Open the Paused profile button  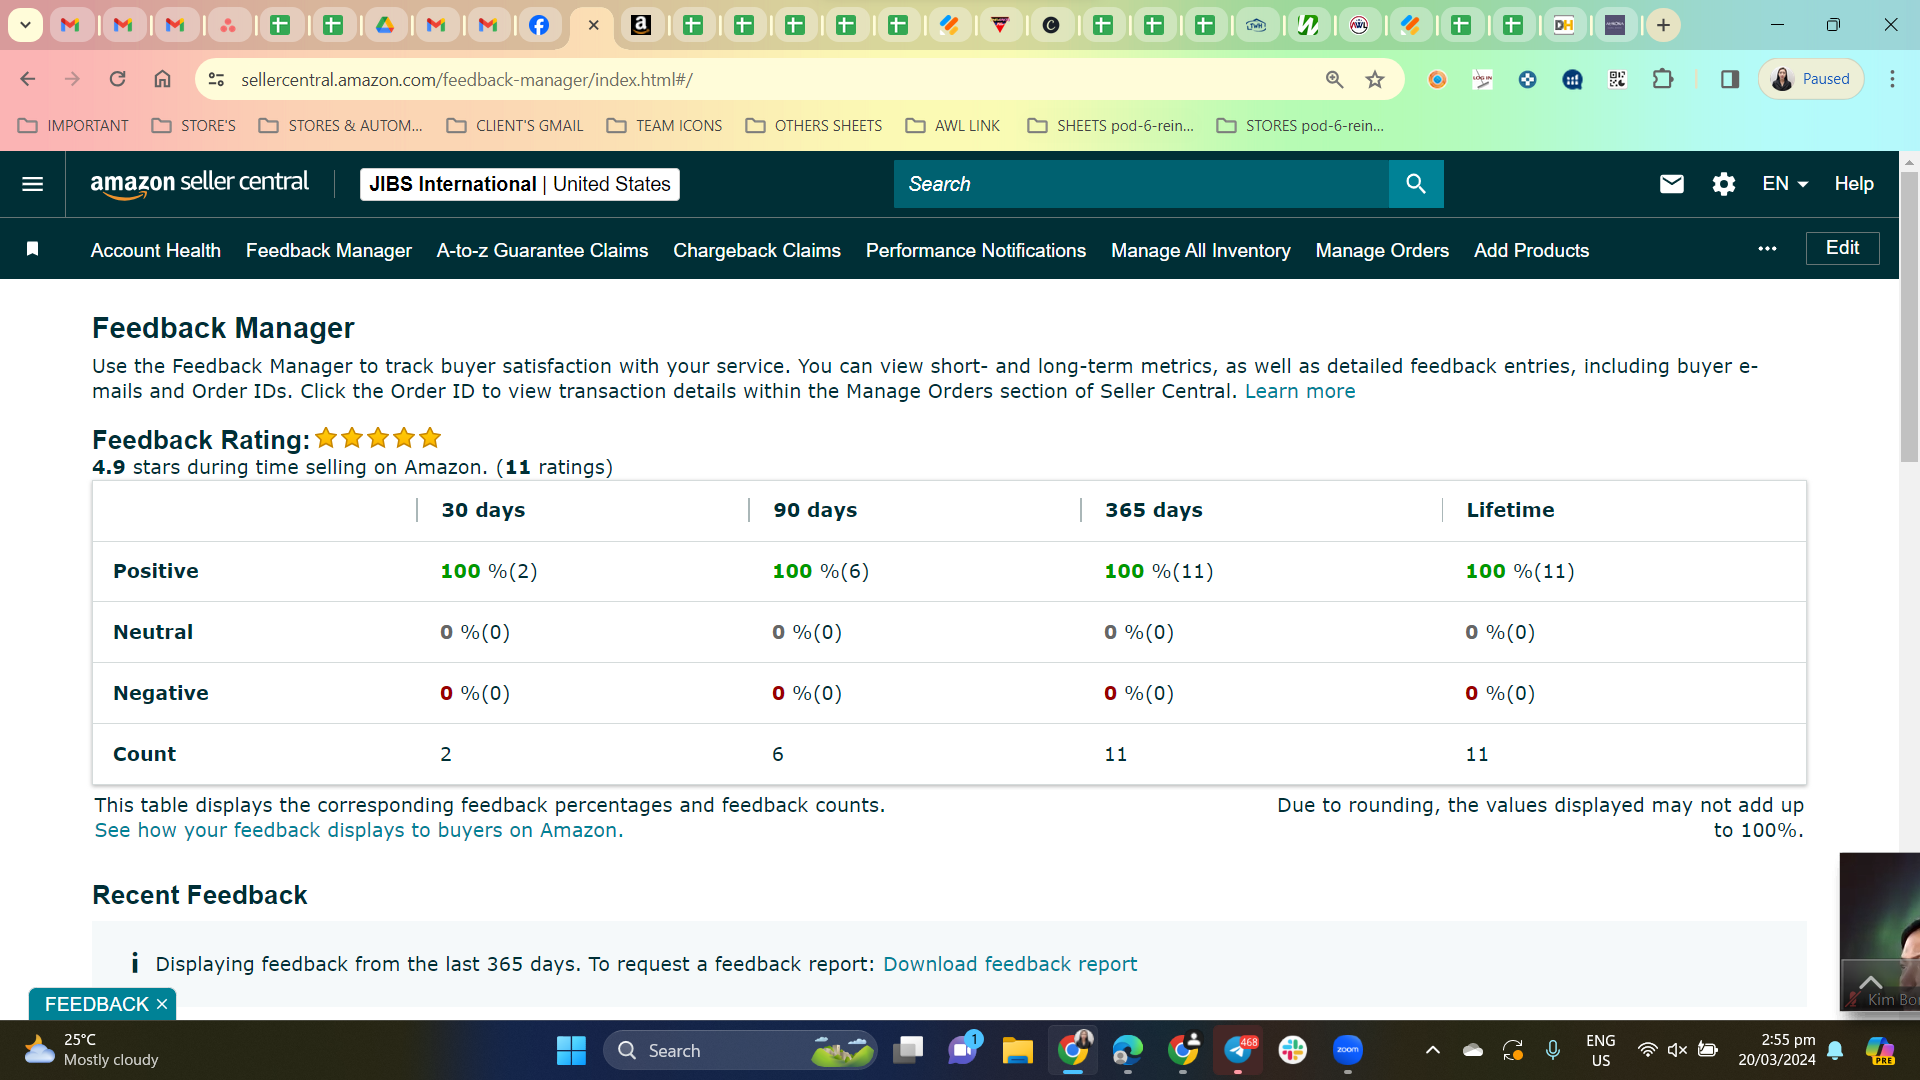(x=1811, y=79)
